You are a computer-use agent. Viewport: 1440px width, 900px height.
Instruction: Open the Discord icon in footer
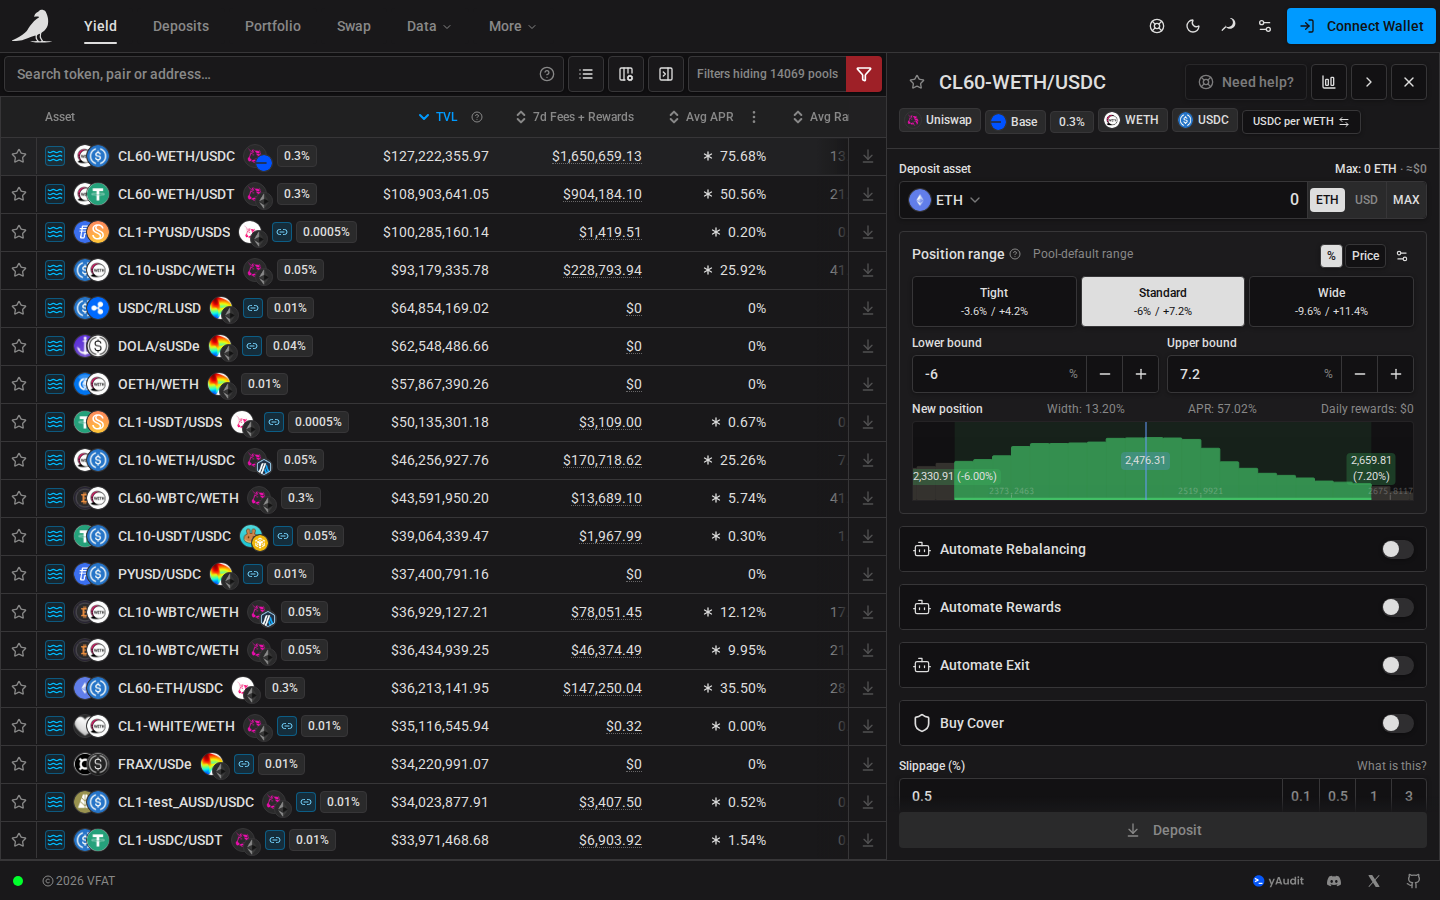pos(1334,881)
